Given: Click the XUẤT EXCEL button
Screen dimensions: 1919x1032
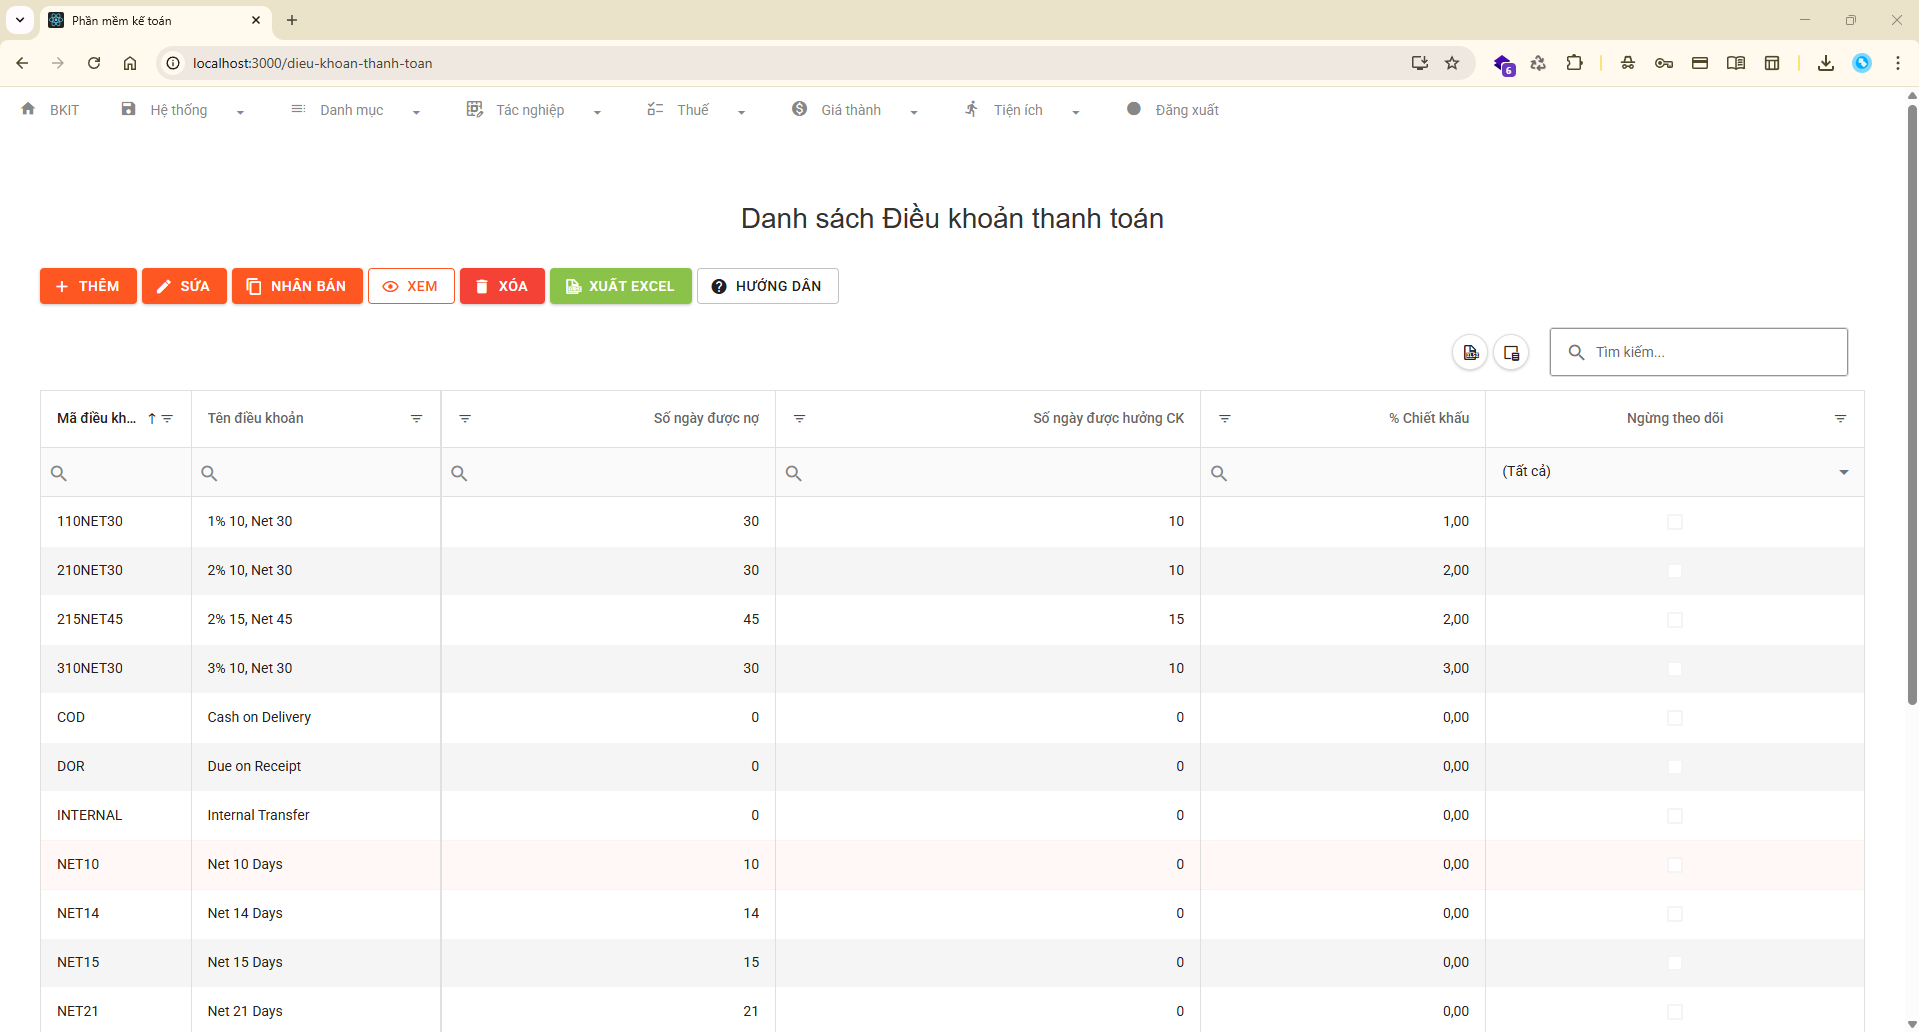Looking at the screenshot, I should (620, 286).
